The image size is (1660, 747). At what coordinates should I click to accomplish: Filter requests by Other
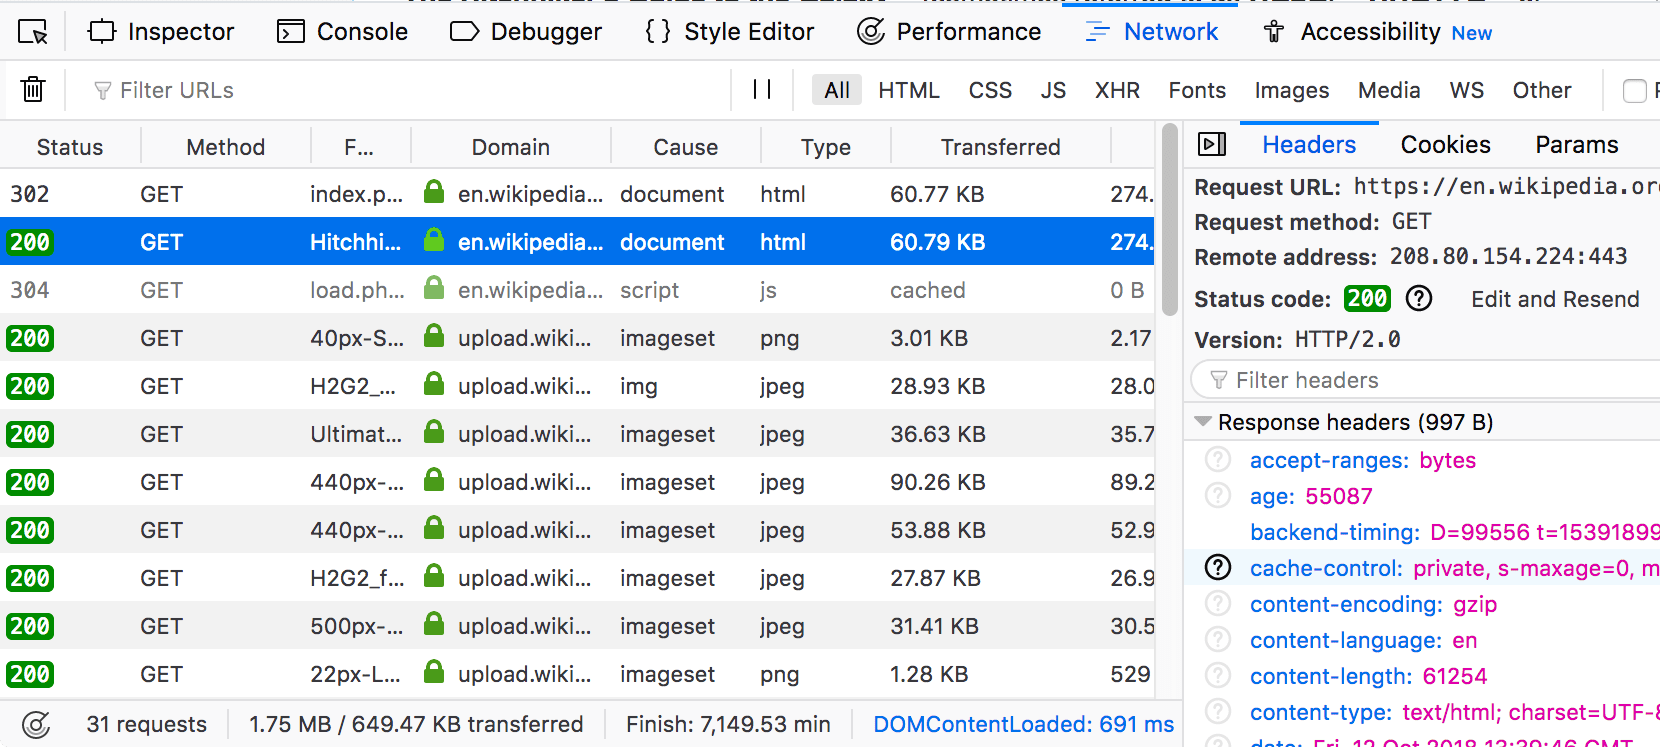[x=1542, y=90]
